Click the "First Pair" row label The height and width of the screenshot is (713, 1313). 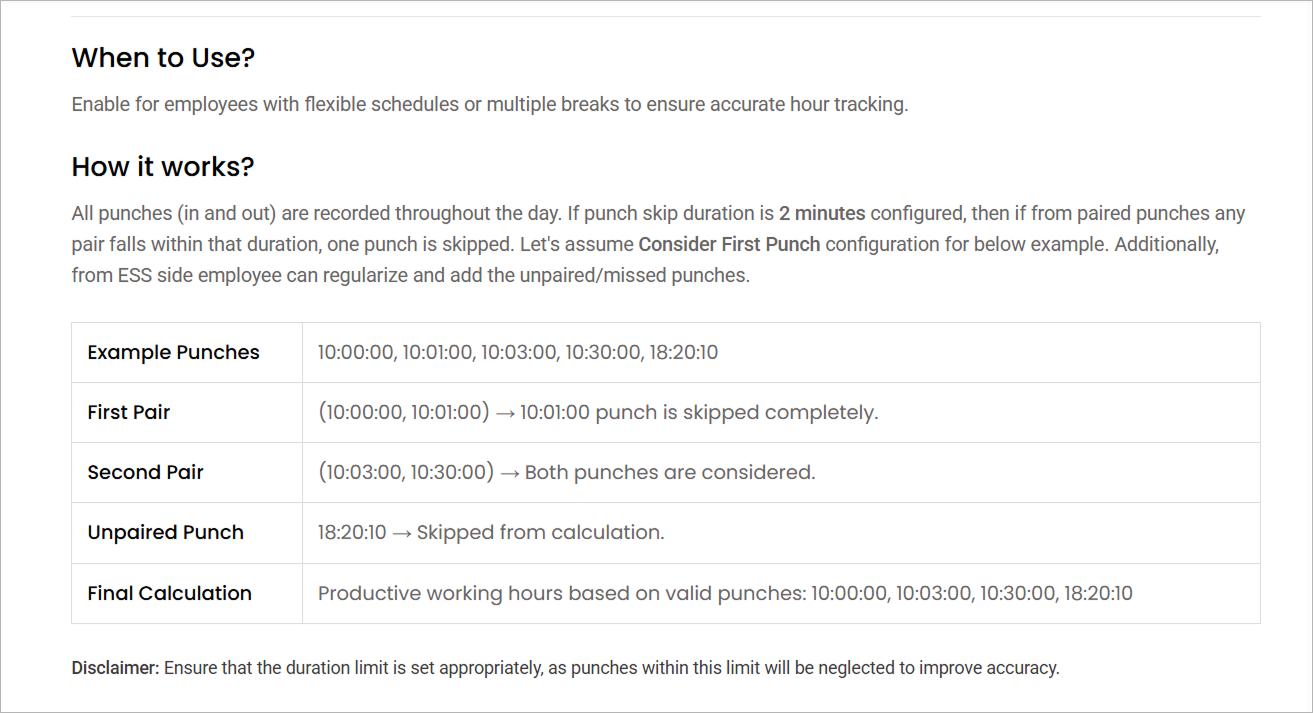coord(128,412)
